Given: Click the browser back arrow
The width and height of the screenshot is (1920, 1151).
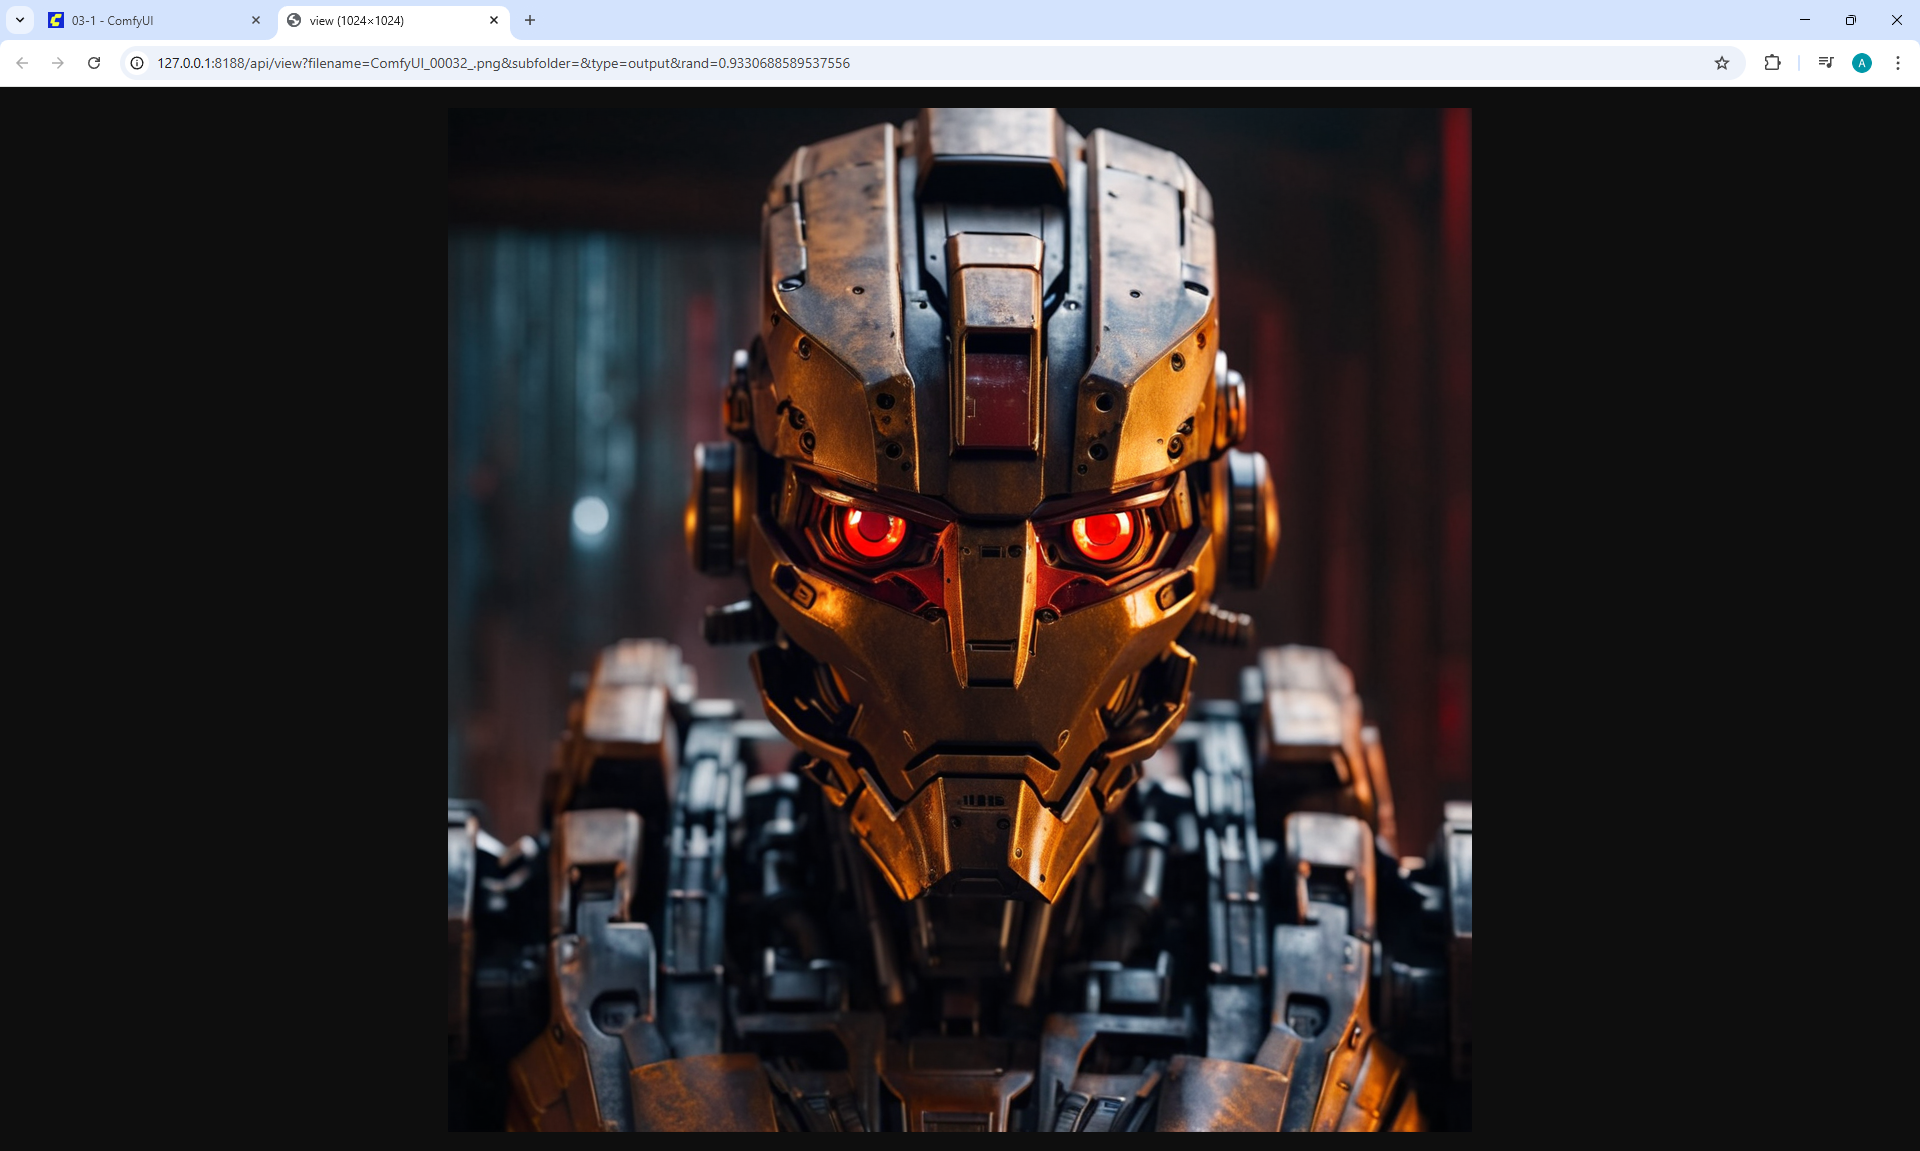Looking at the screenshot, I should 22,63.
